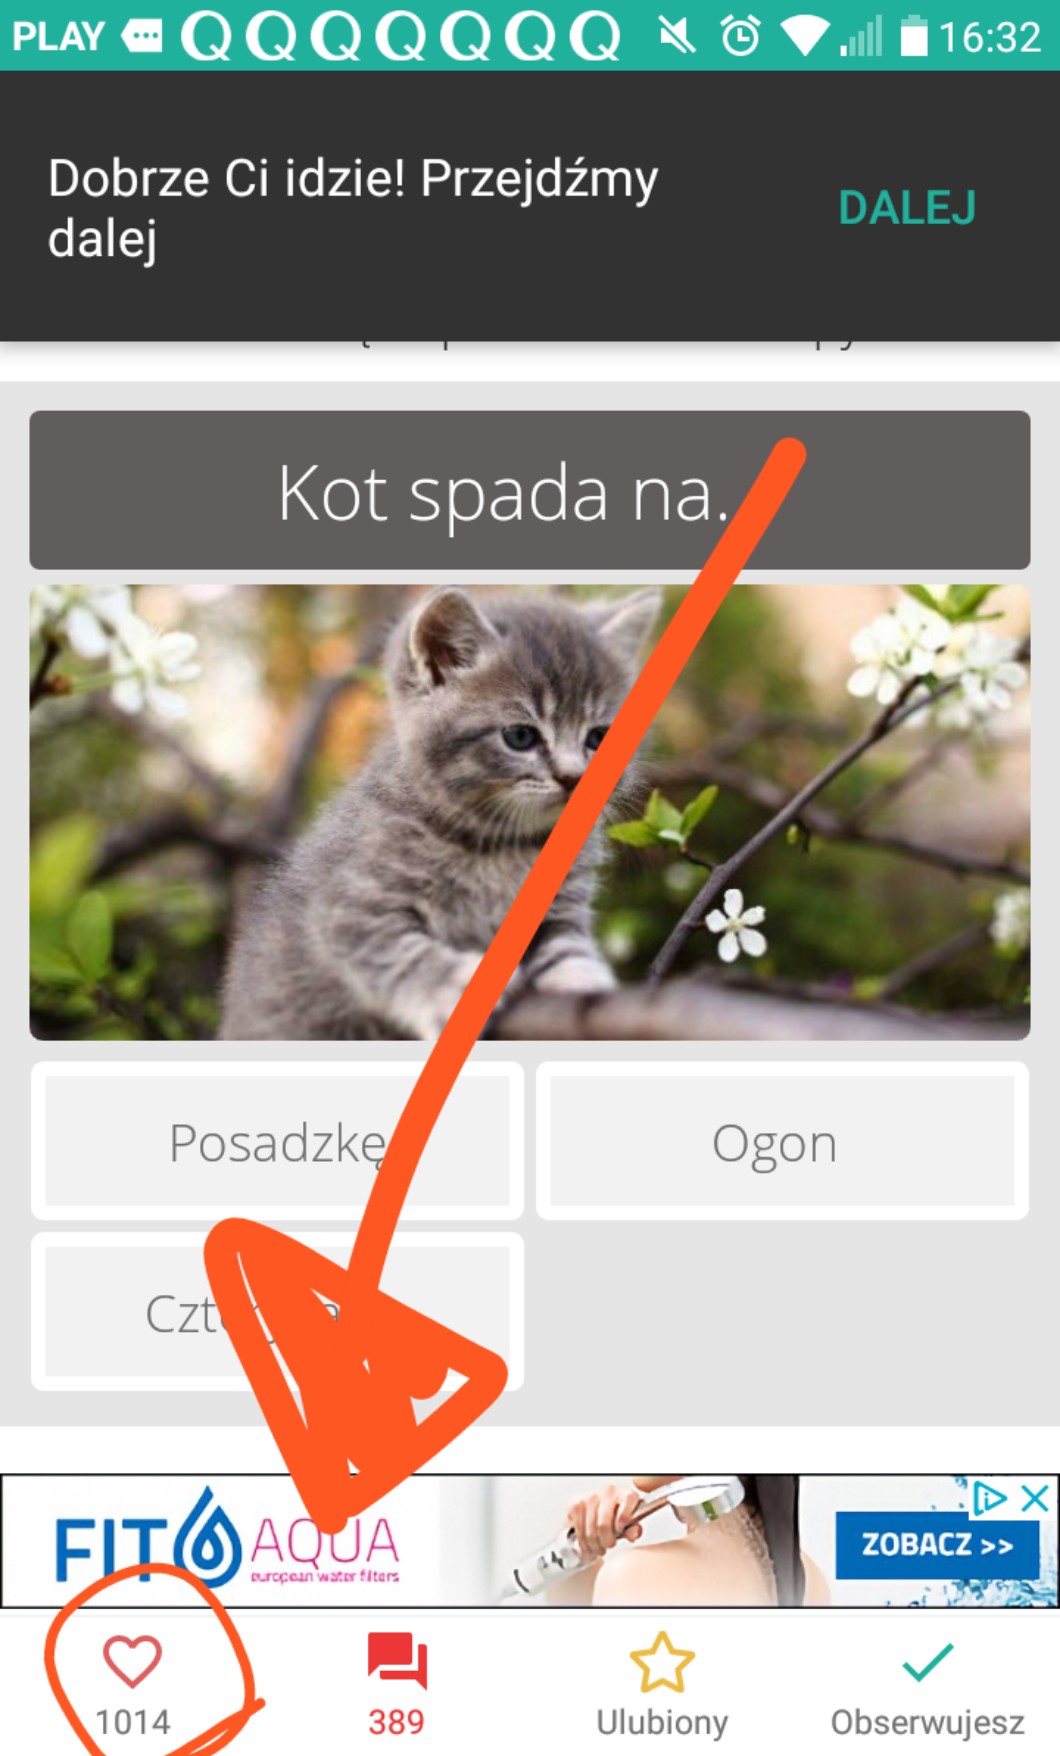Choose the Posadzkę answer
Viewport: 1060px width, 1756px height.
[277, 1141]
